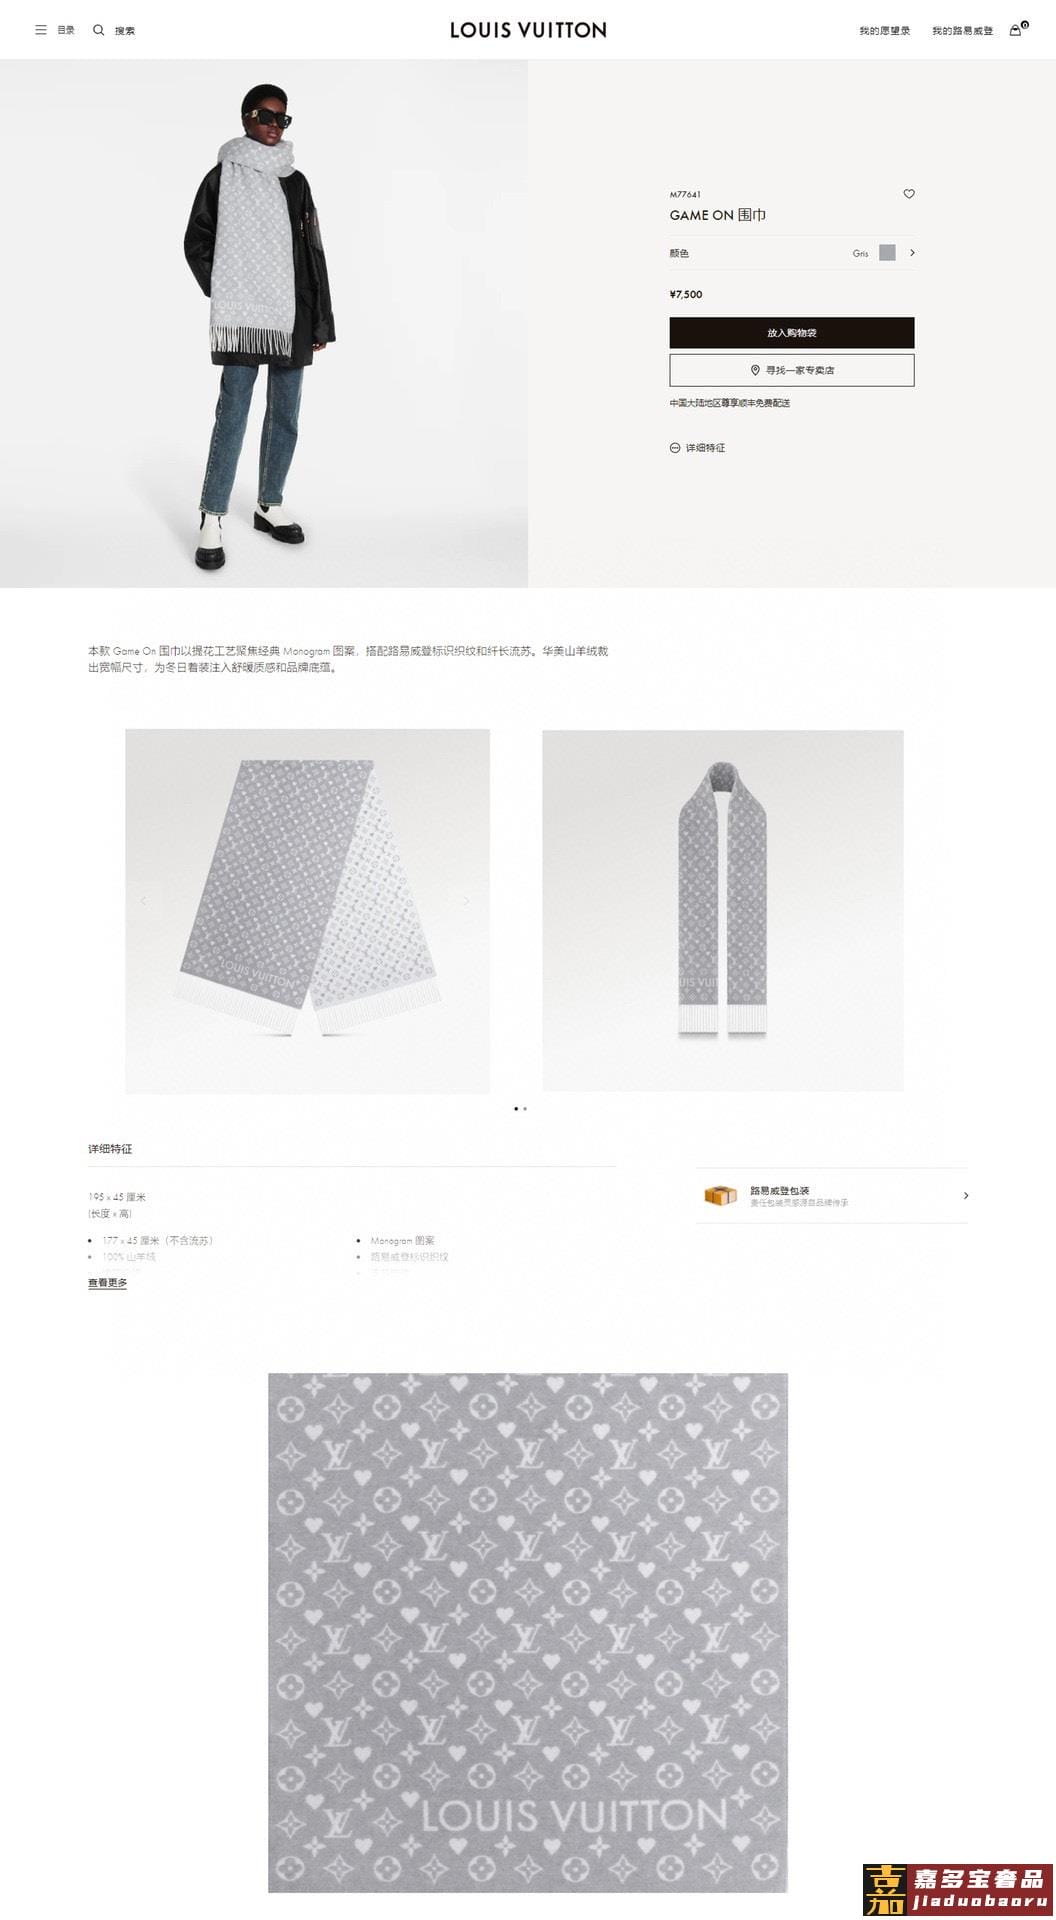Expand the color selection chevron
1056x1920 pixels.
(x=912, y=253)
